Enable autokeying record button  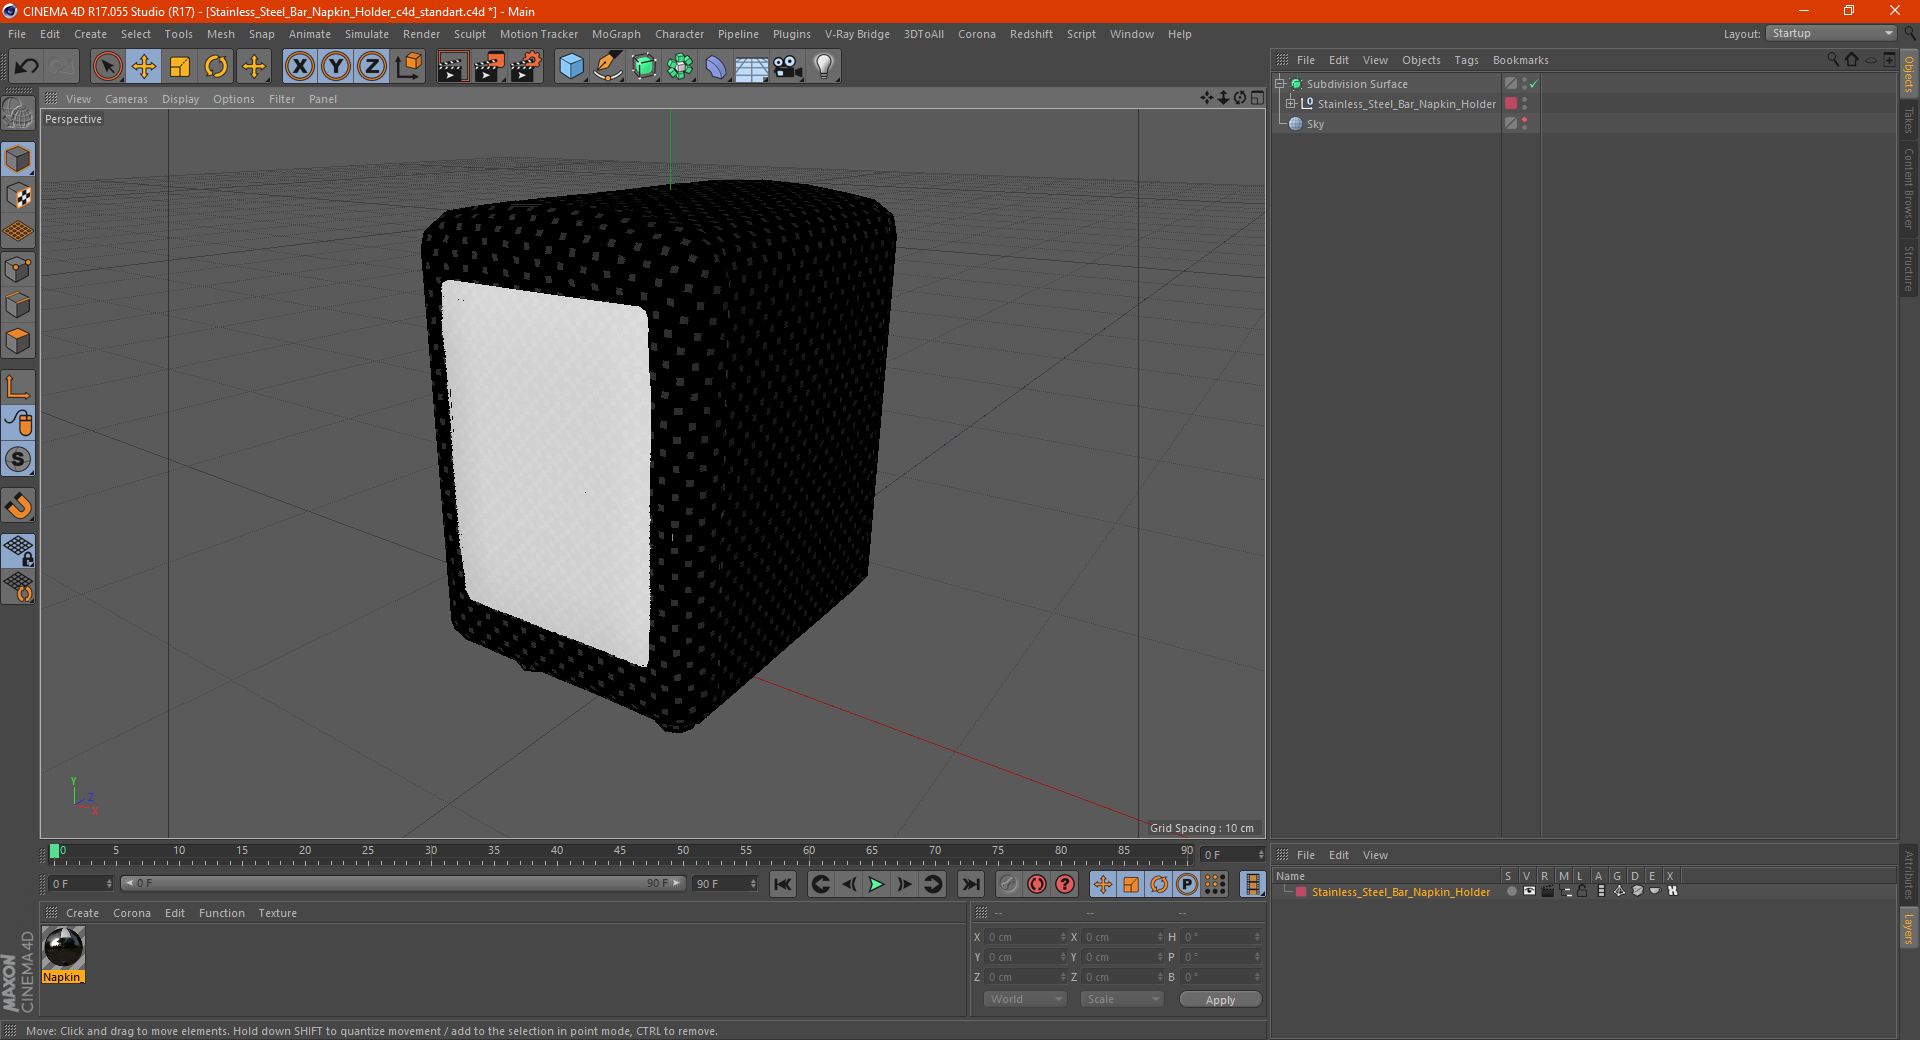[x=1037, y=884]
